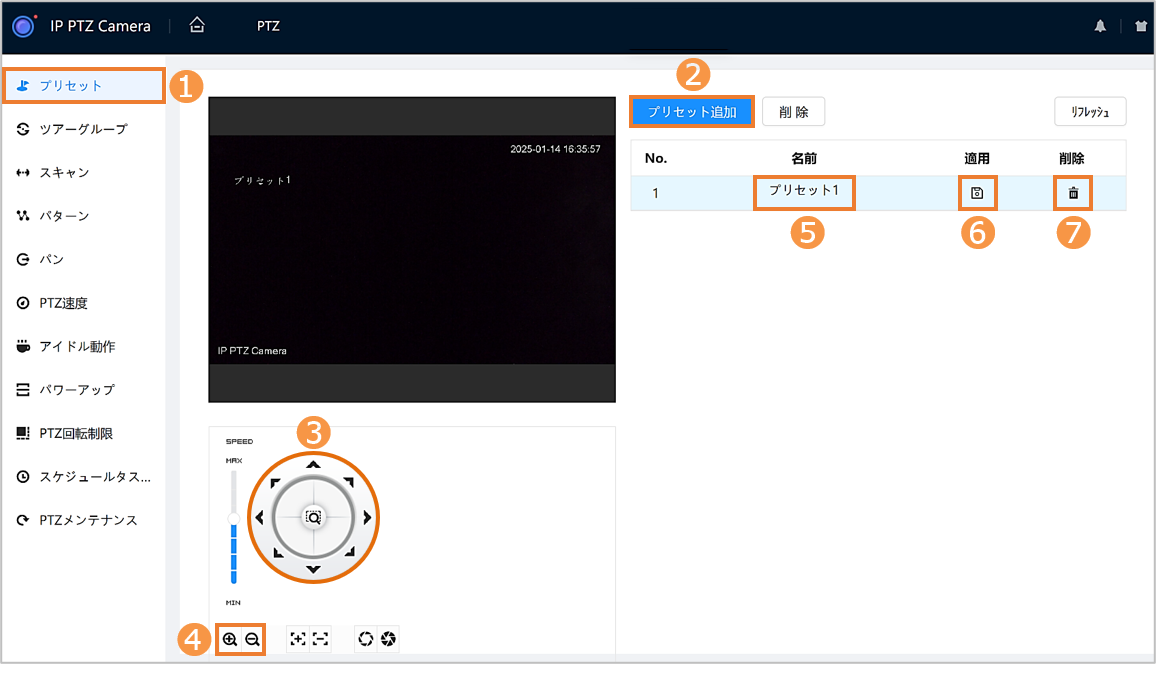Open the notification bell icon
The width and height of the screenshot is (1156, 689).
1100,27
